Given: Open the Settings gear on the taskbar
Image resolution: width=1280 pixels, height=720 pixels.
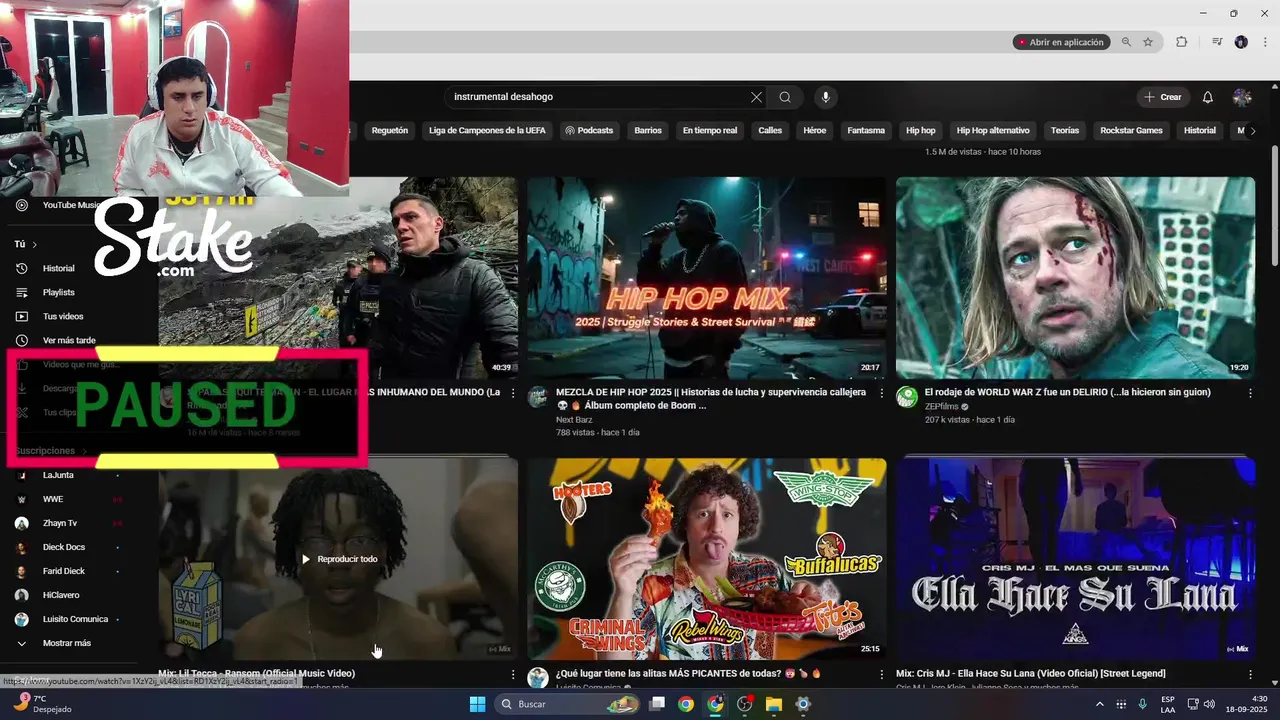Looking at the screenshot, I should tap(803, 704).
